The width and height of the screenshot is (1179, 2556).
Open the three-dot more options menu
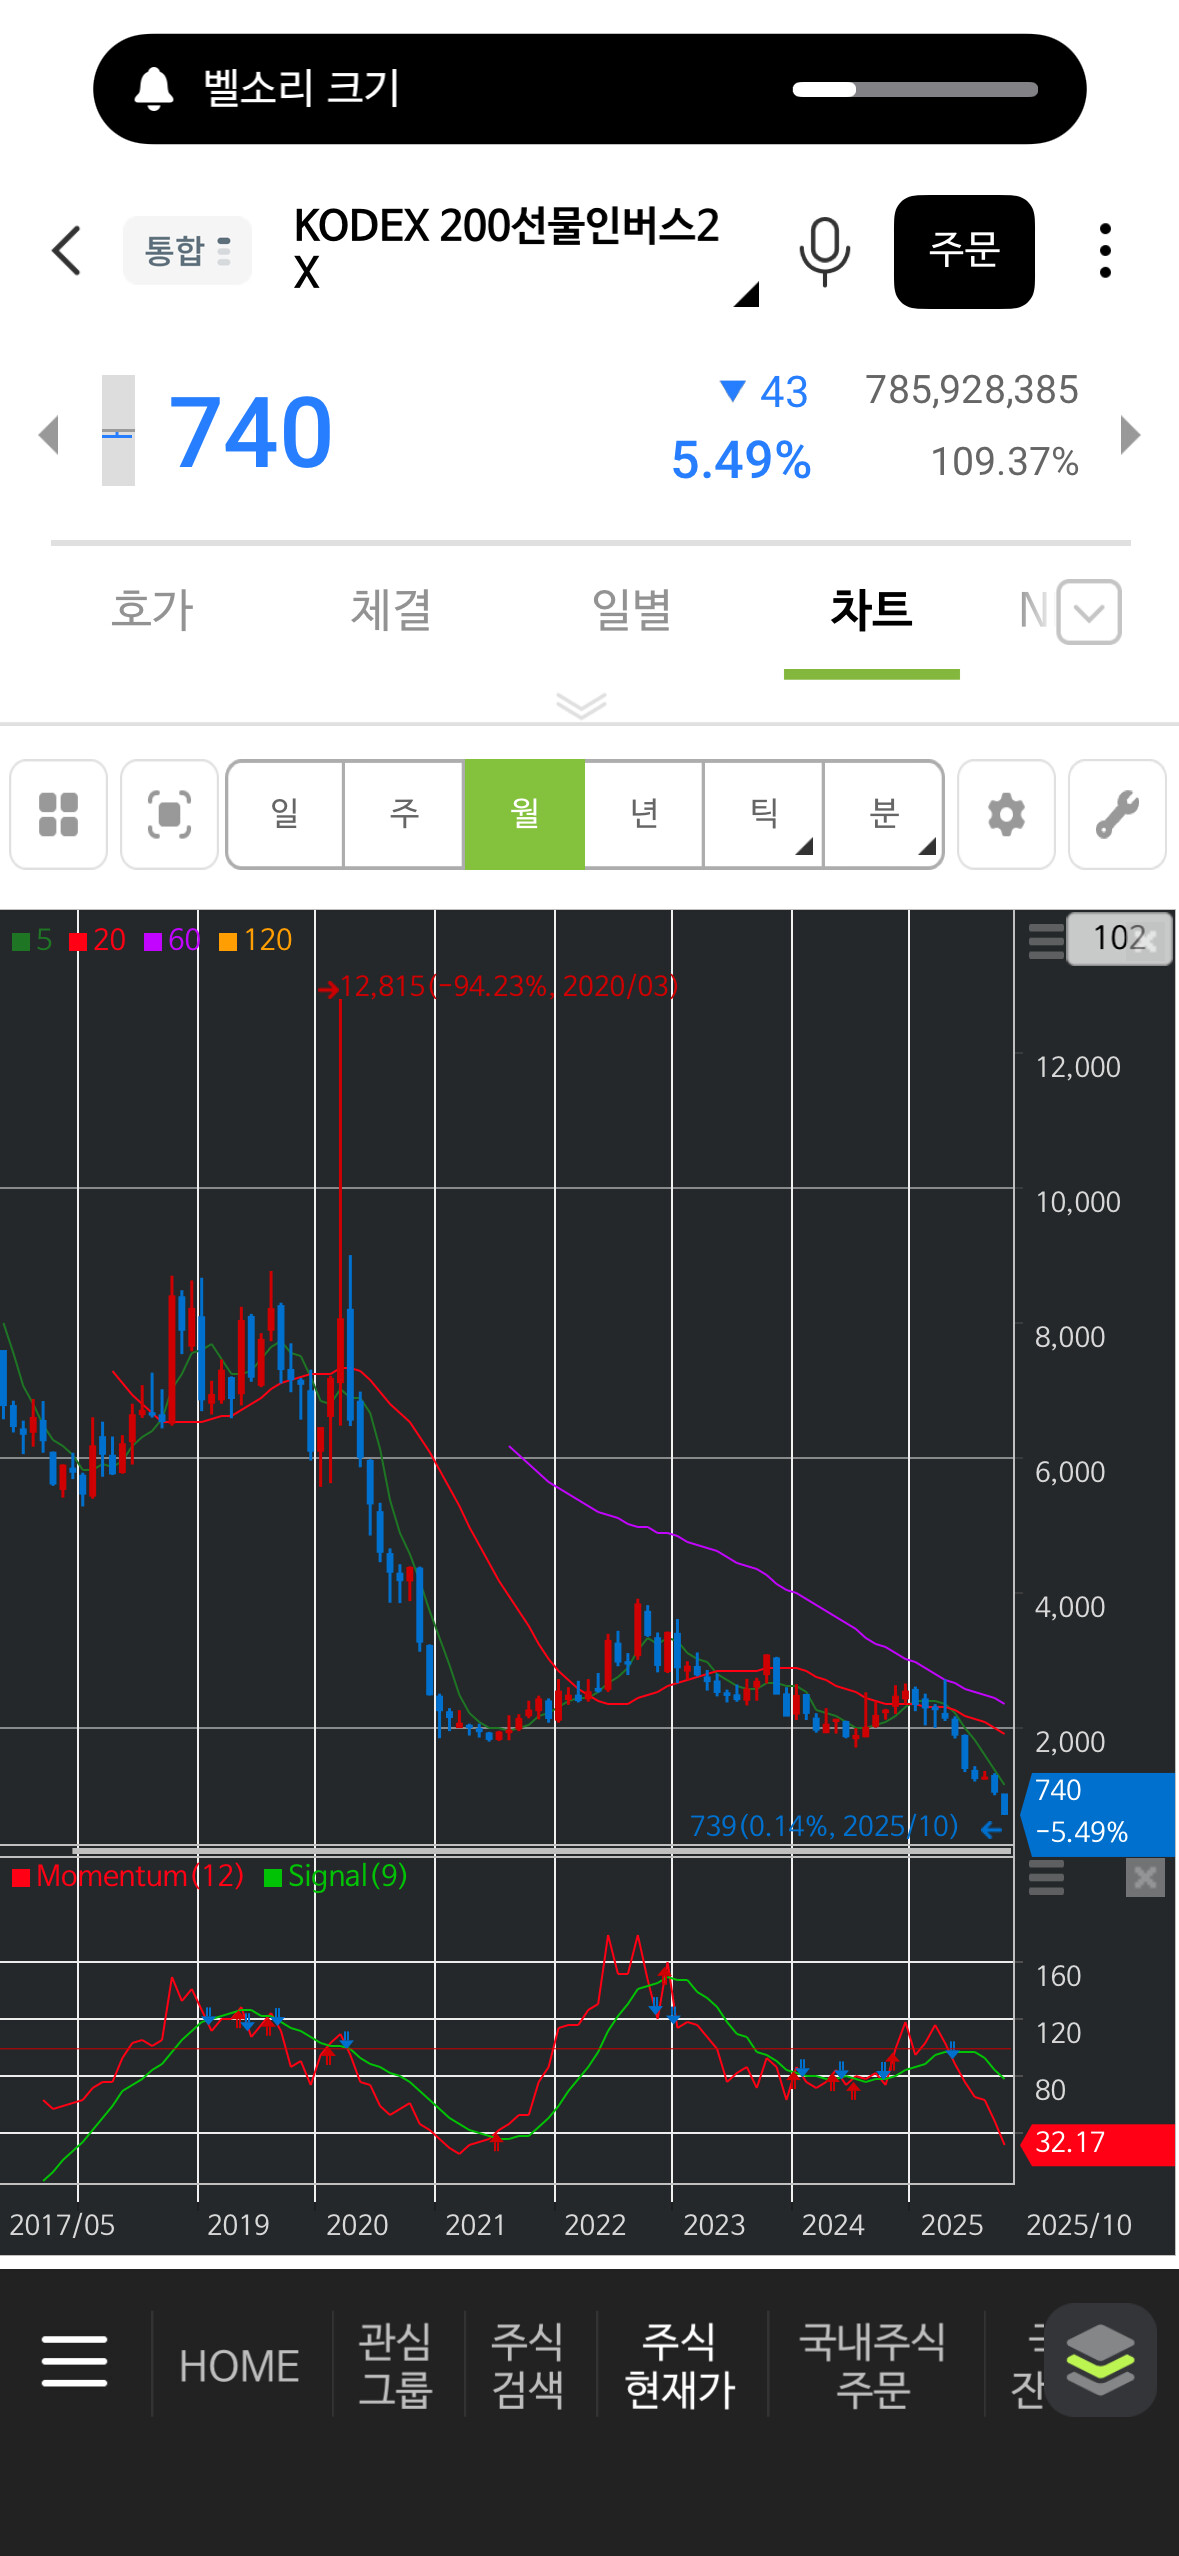click(1105, 251)
